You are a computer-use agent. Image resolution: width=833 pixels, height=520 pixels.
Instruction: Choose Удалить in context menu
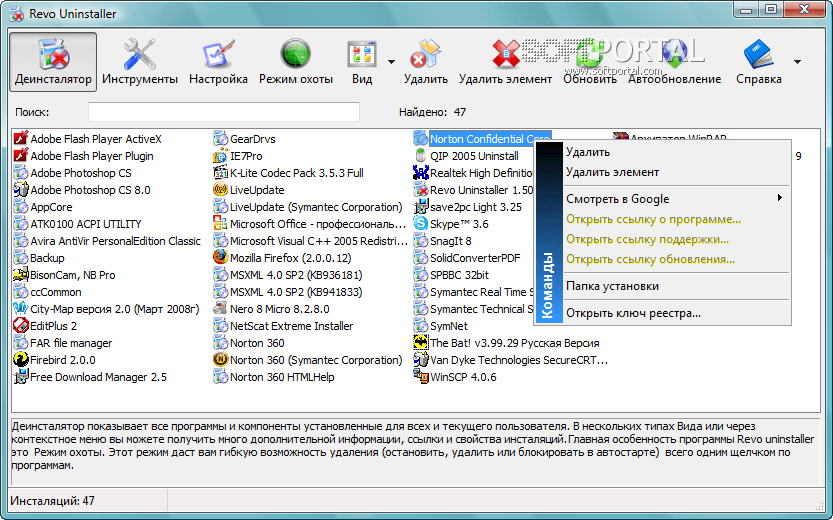coord(587,153)
